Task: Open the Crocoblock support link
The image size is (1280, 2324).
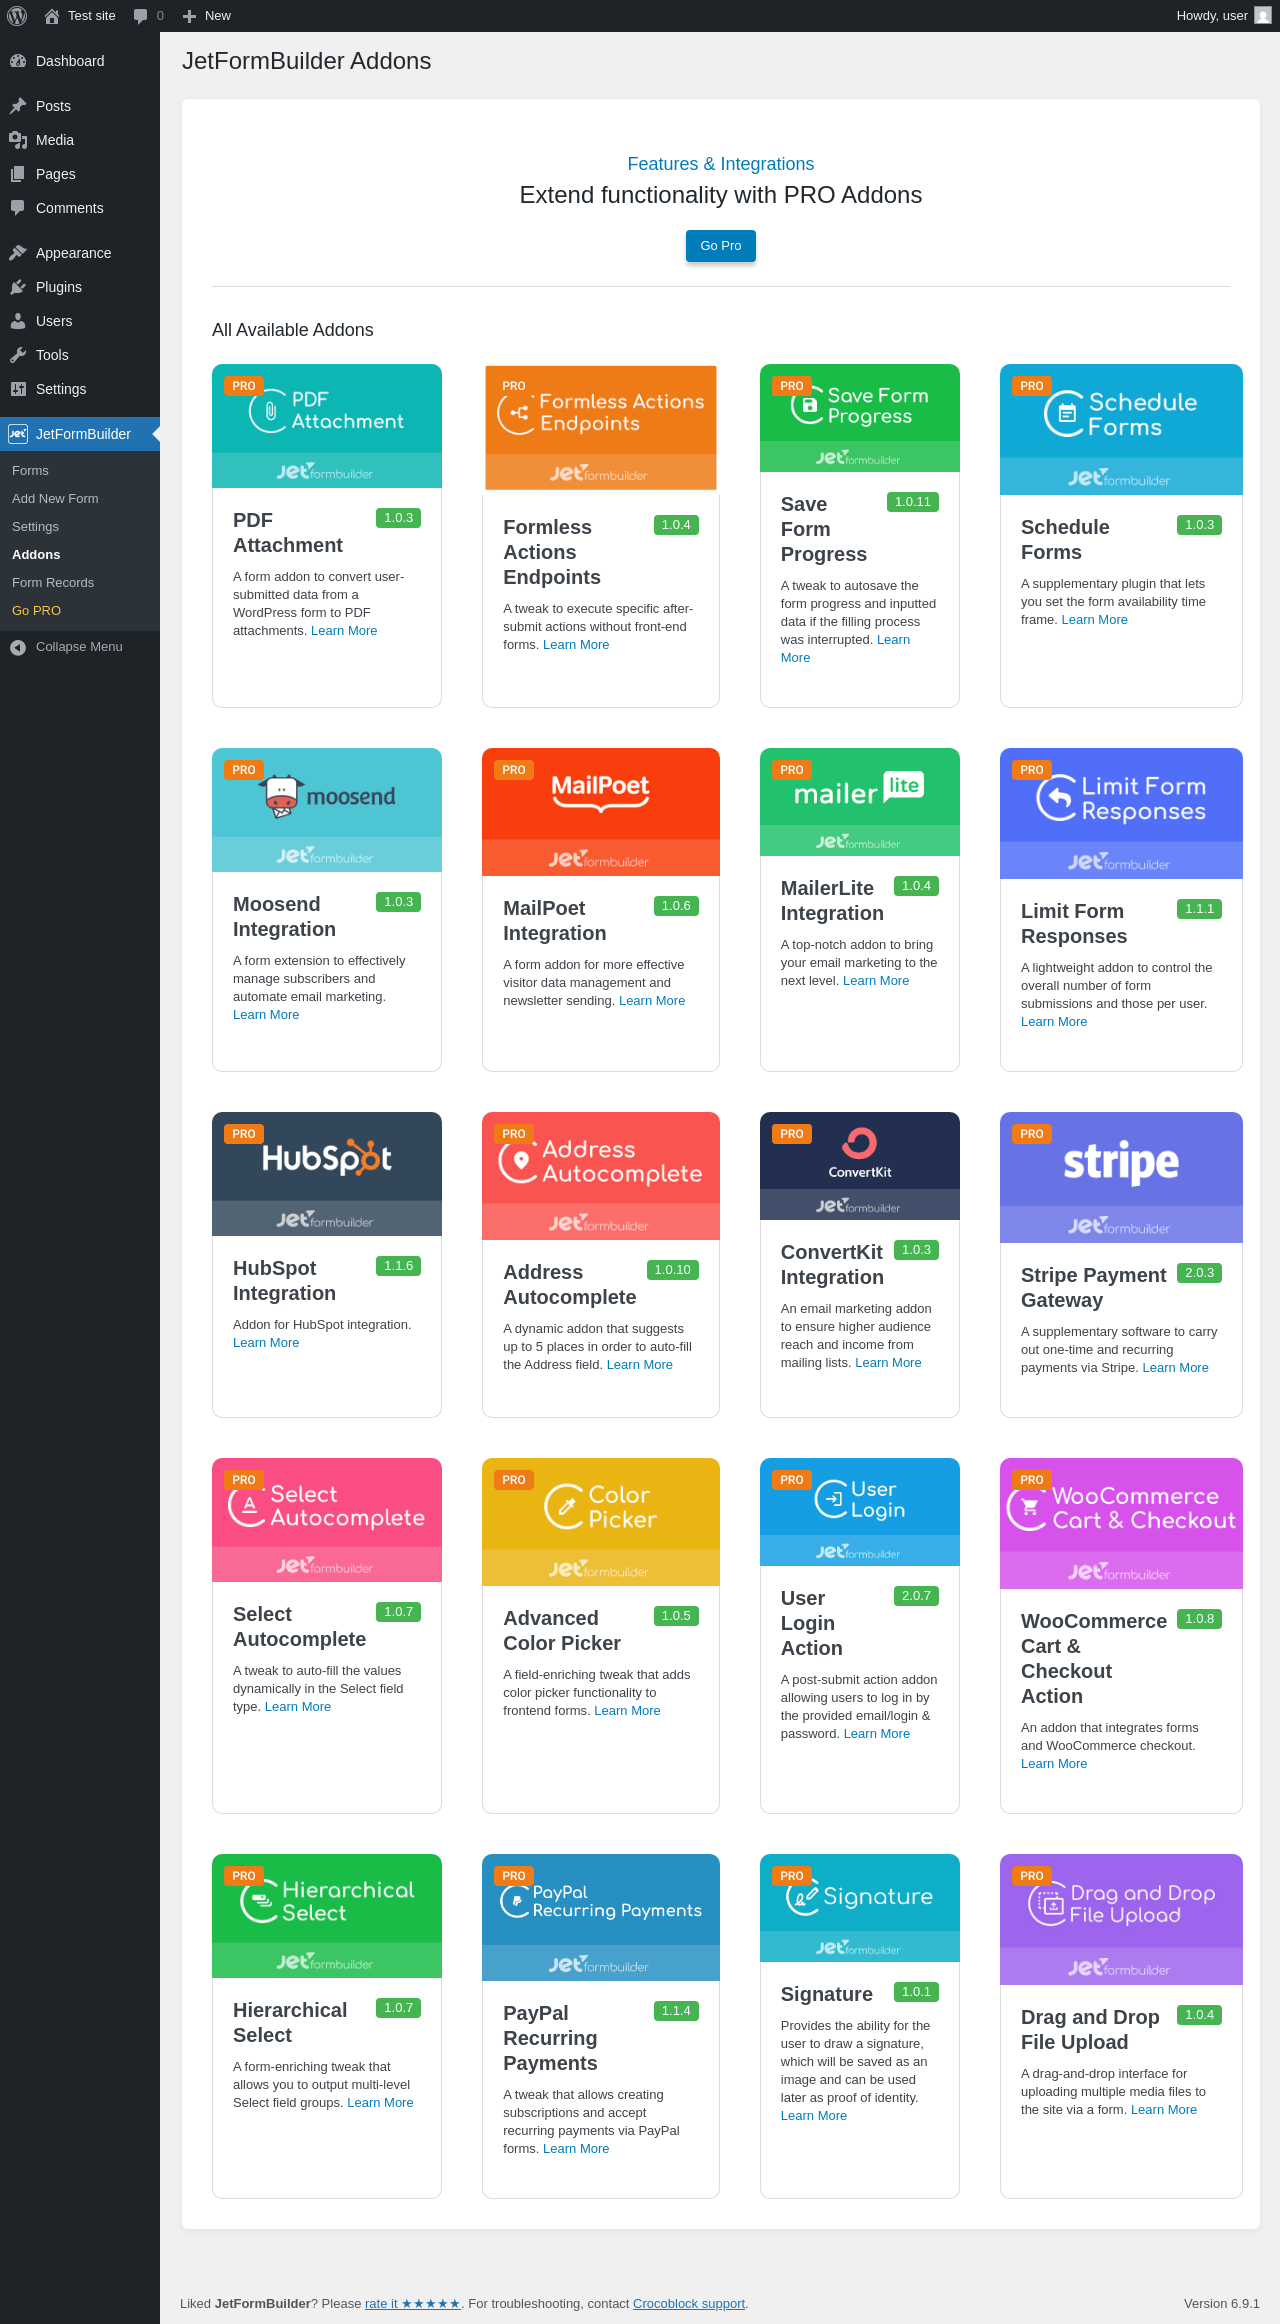Action: click(689, 2303)
